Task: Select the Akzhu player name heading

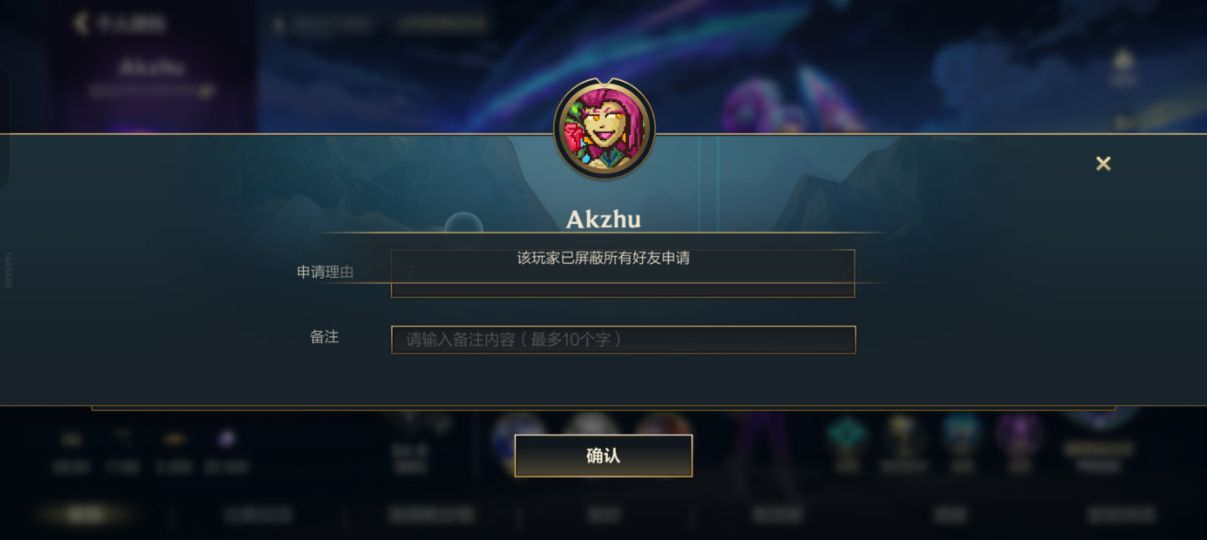Action: (x=603, y=219)
